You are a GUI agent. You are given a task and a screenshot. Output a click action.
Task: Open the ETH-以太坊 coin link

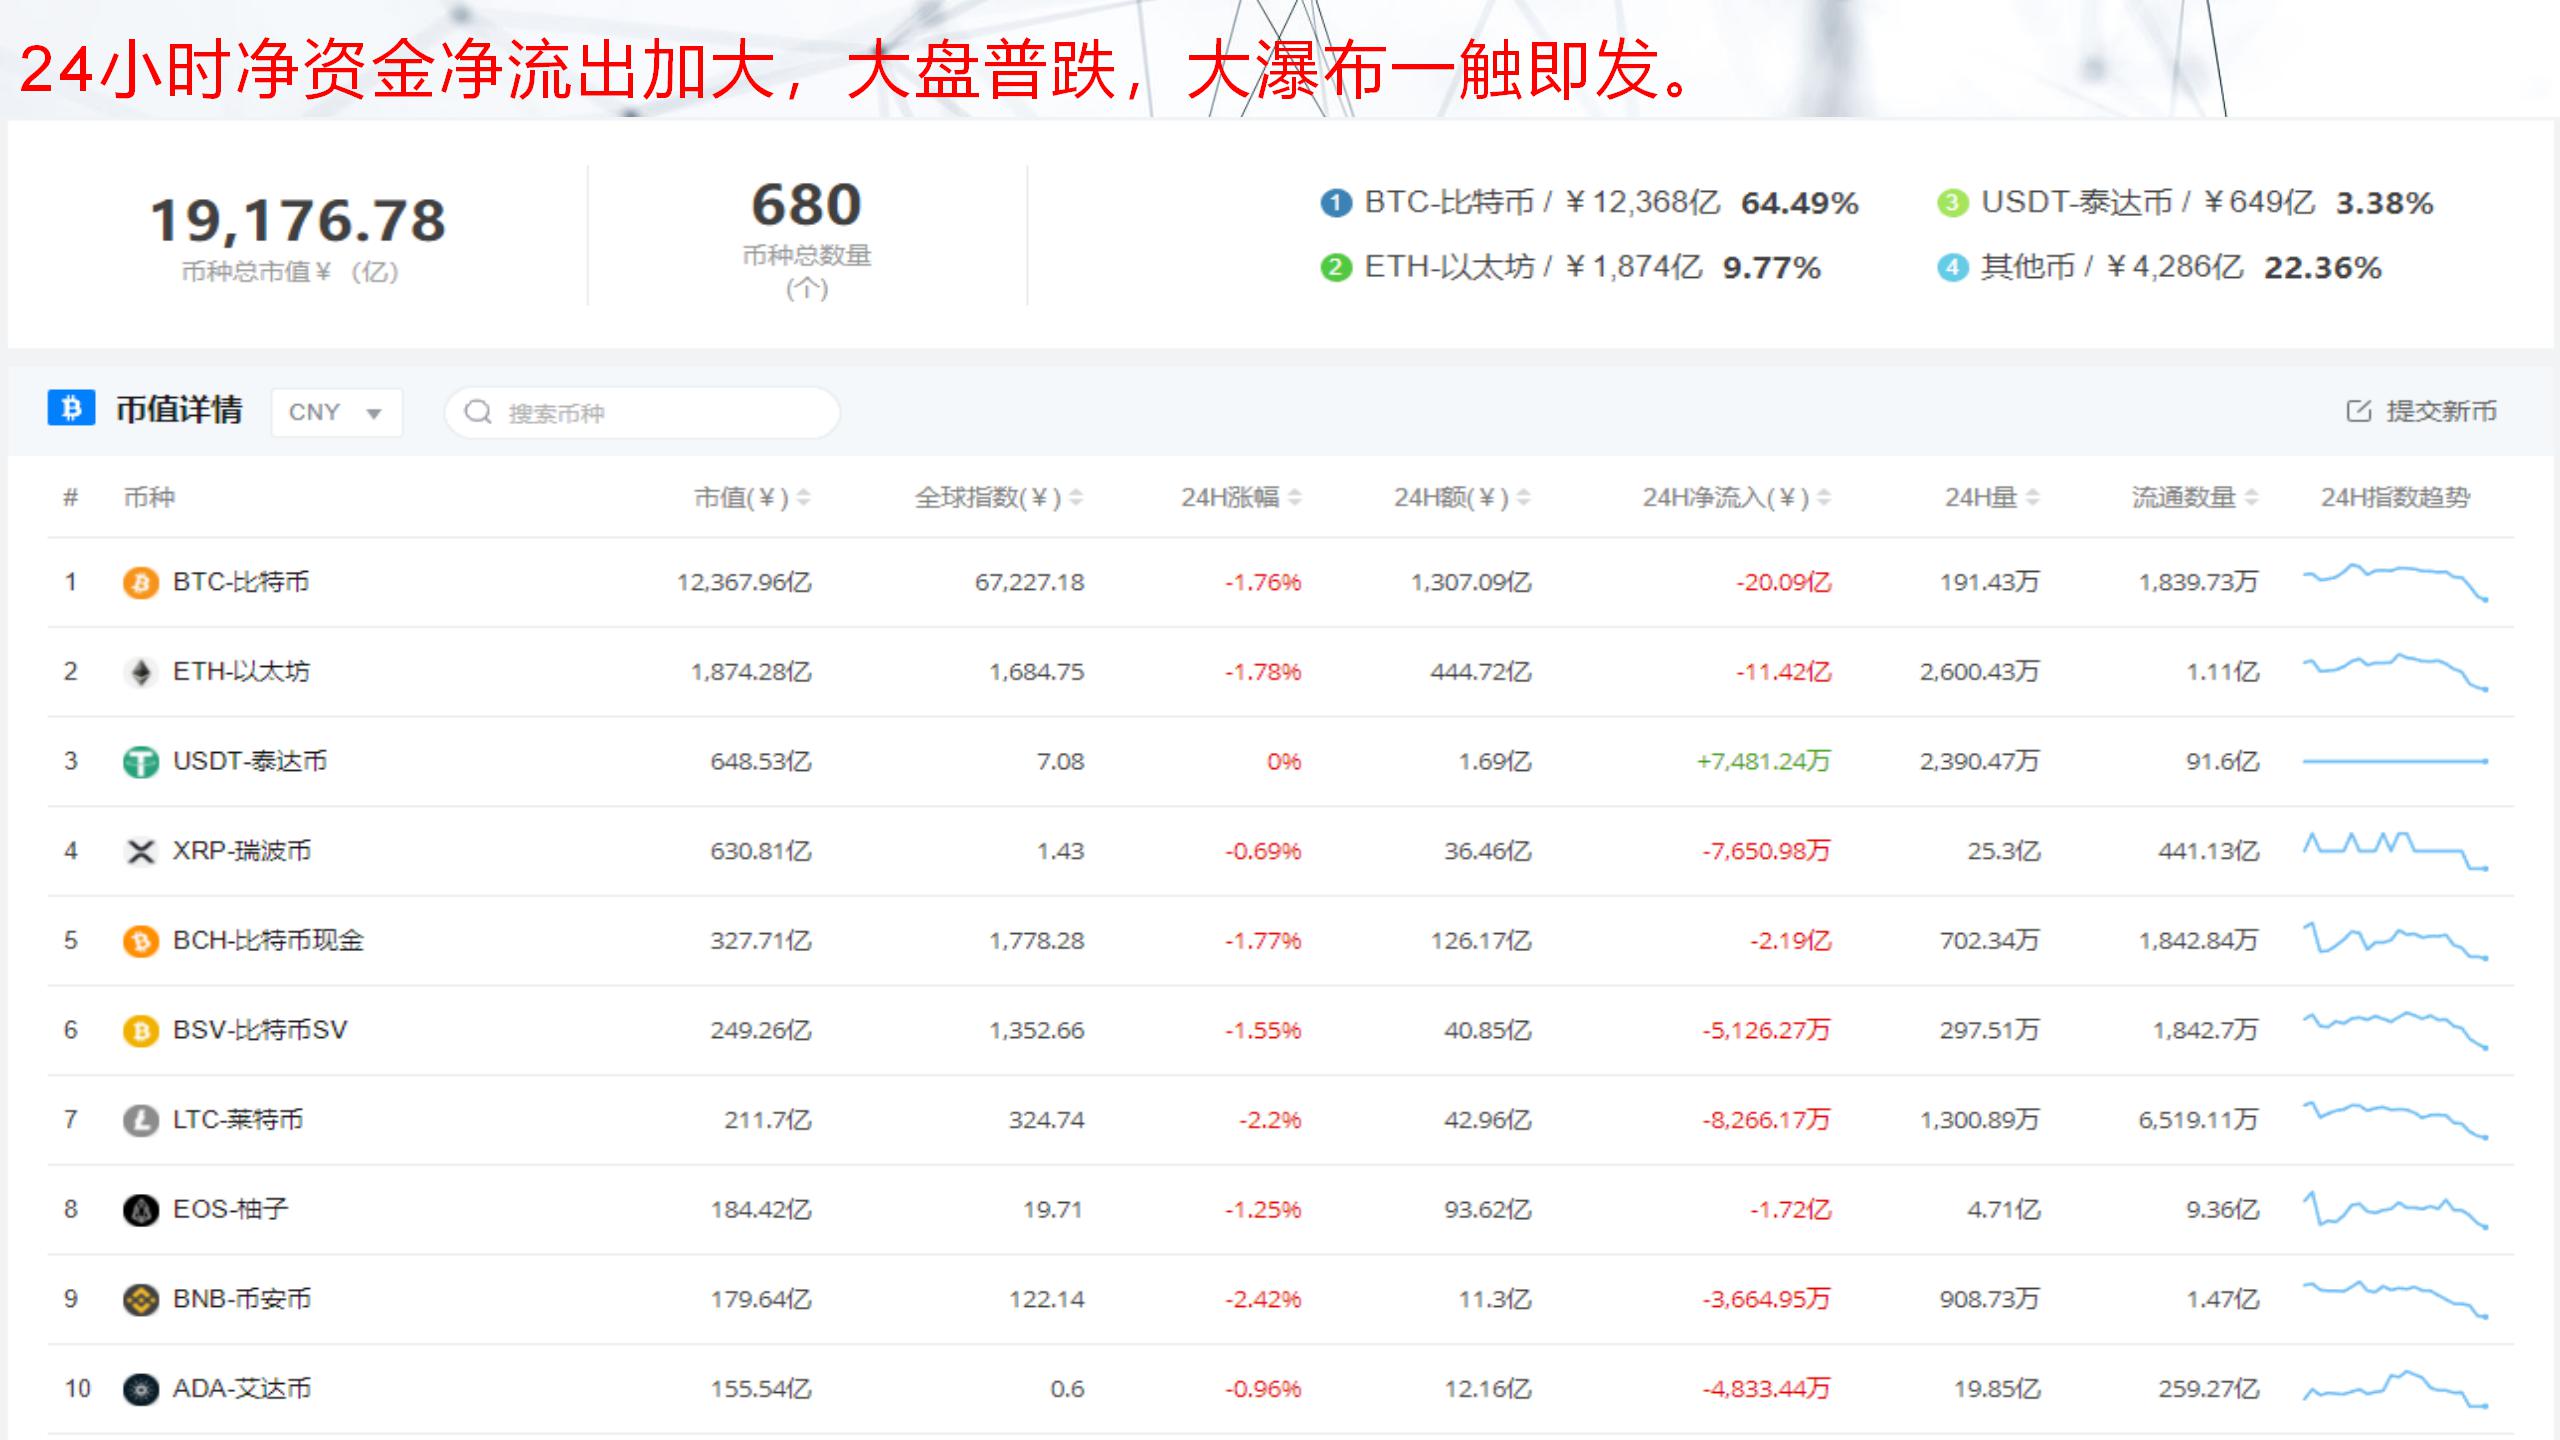(x=241, y=671)
